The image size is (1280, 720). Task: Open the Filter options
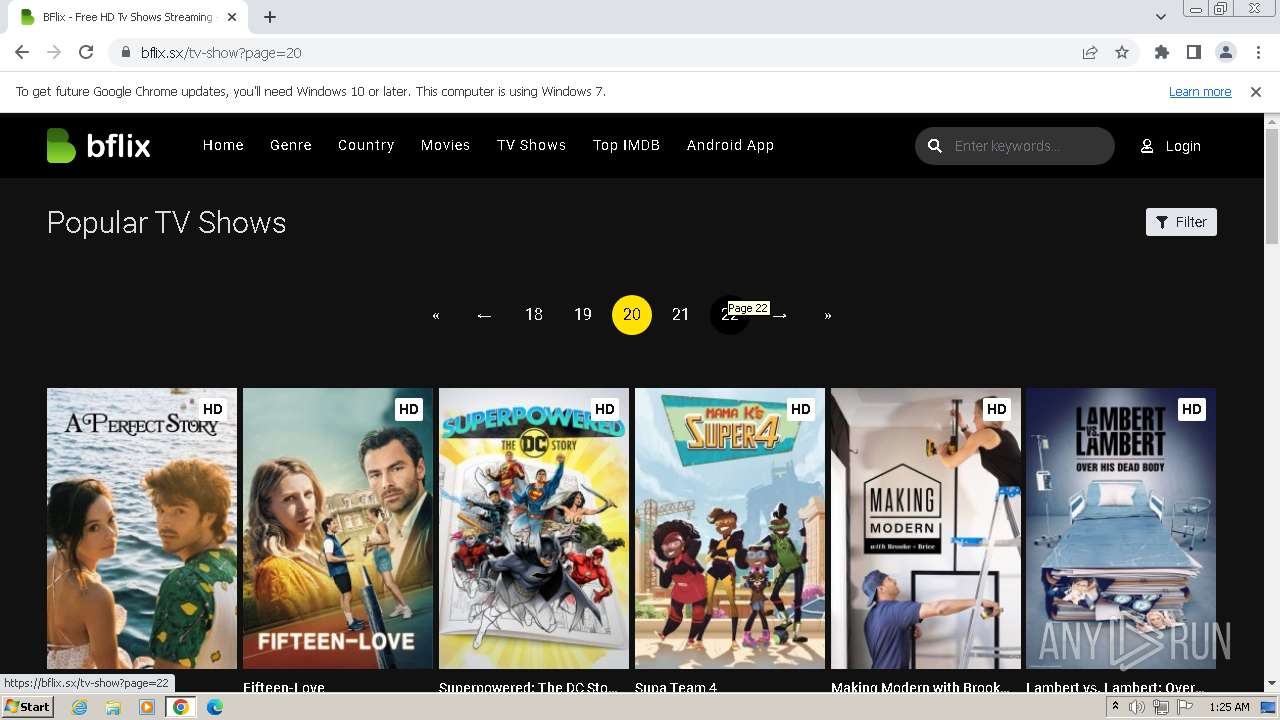pyautogui.click(x=1181, y=222)
